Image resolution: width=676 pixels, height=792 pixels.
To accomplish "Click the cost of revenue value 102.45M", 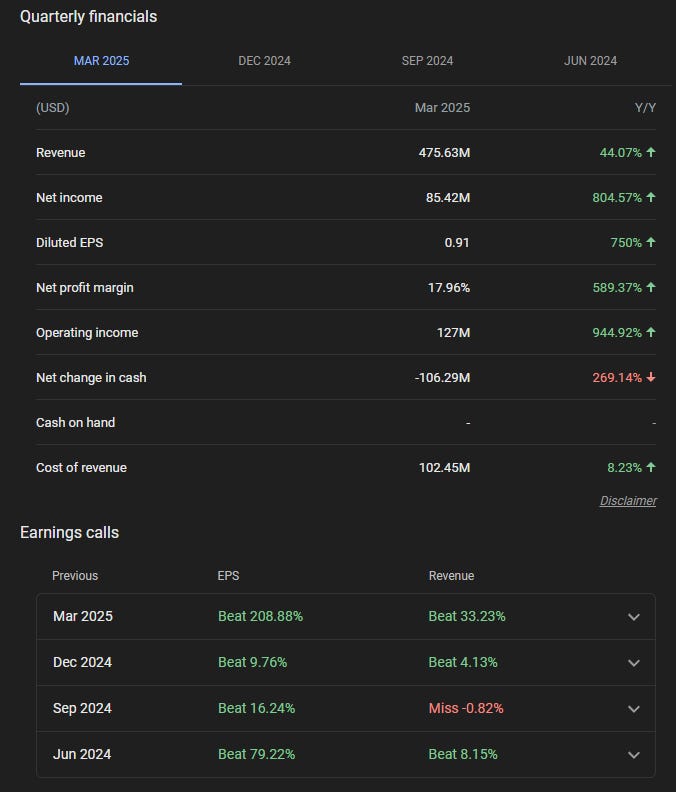I will [x=445, y=467].
